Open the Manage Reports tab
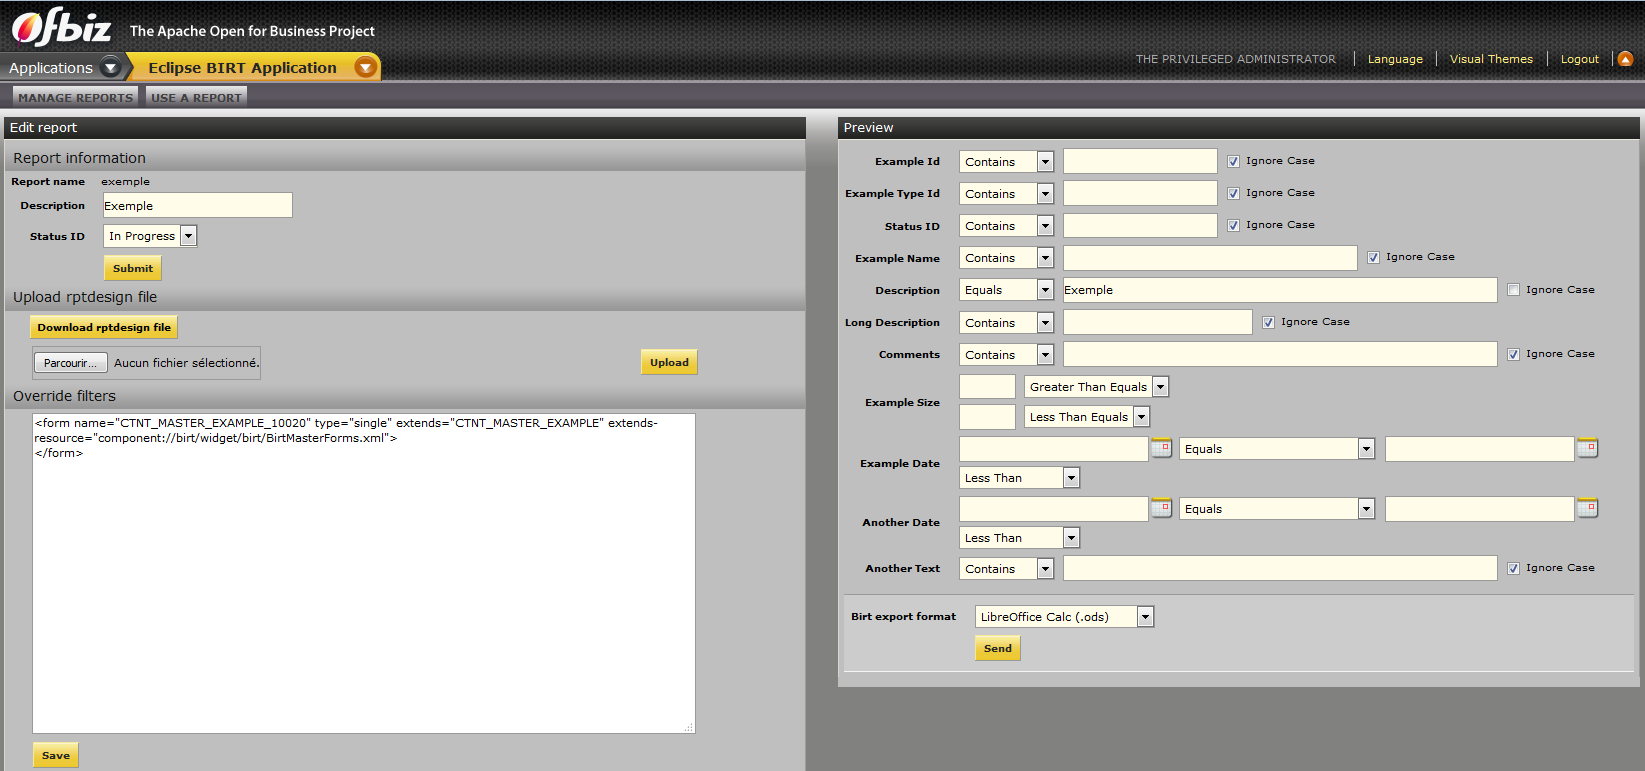 [x=75, y=97]
